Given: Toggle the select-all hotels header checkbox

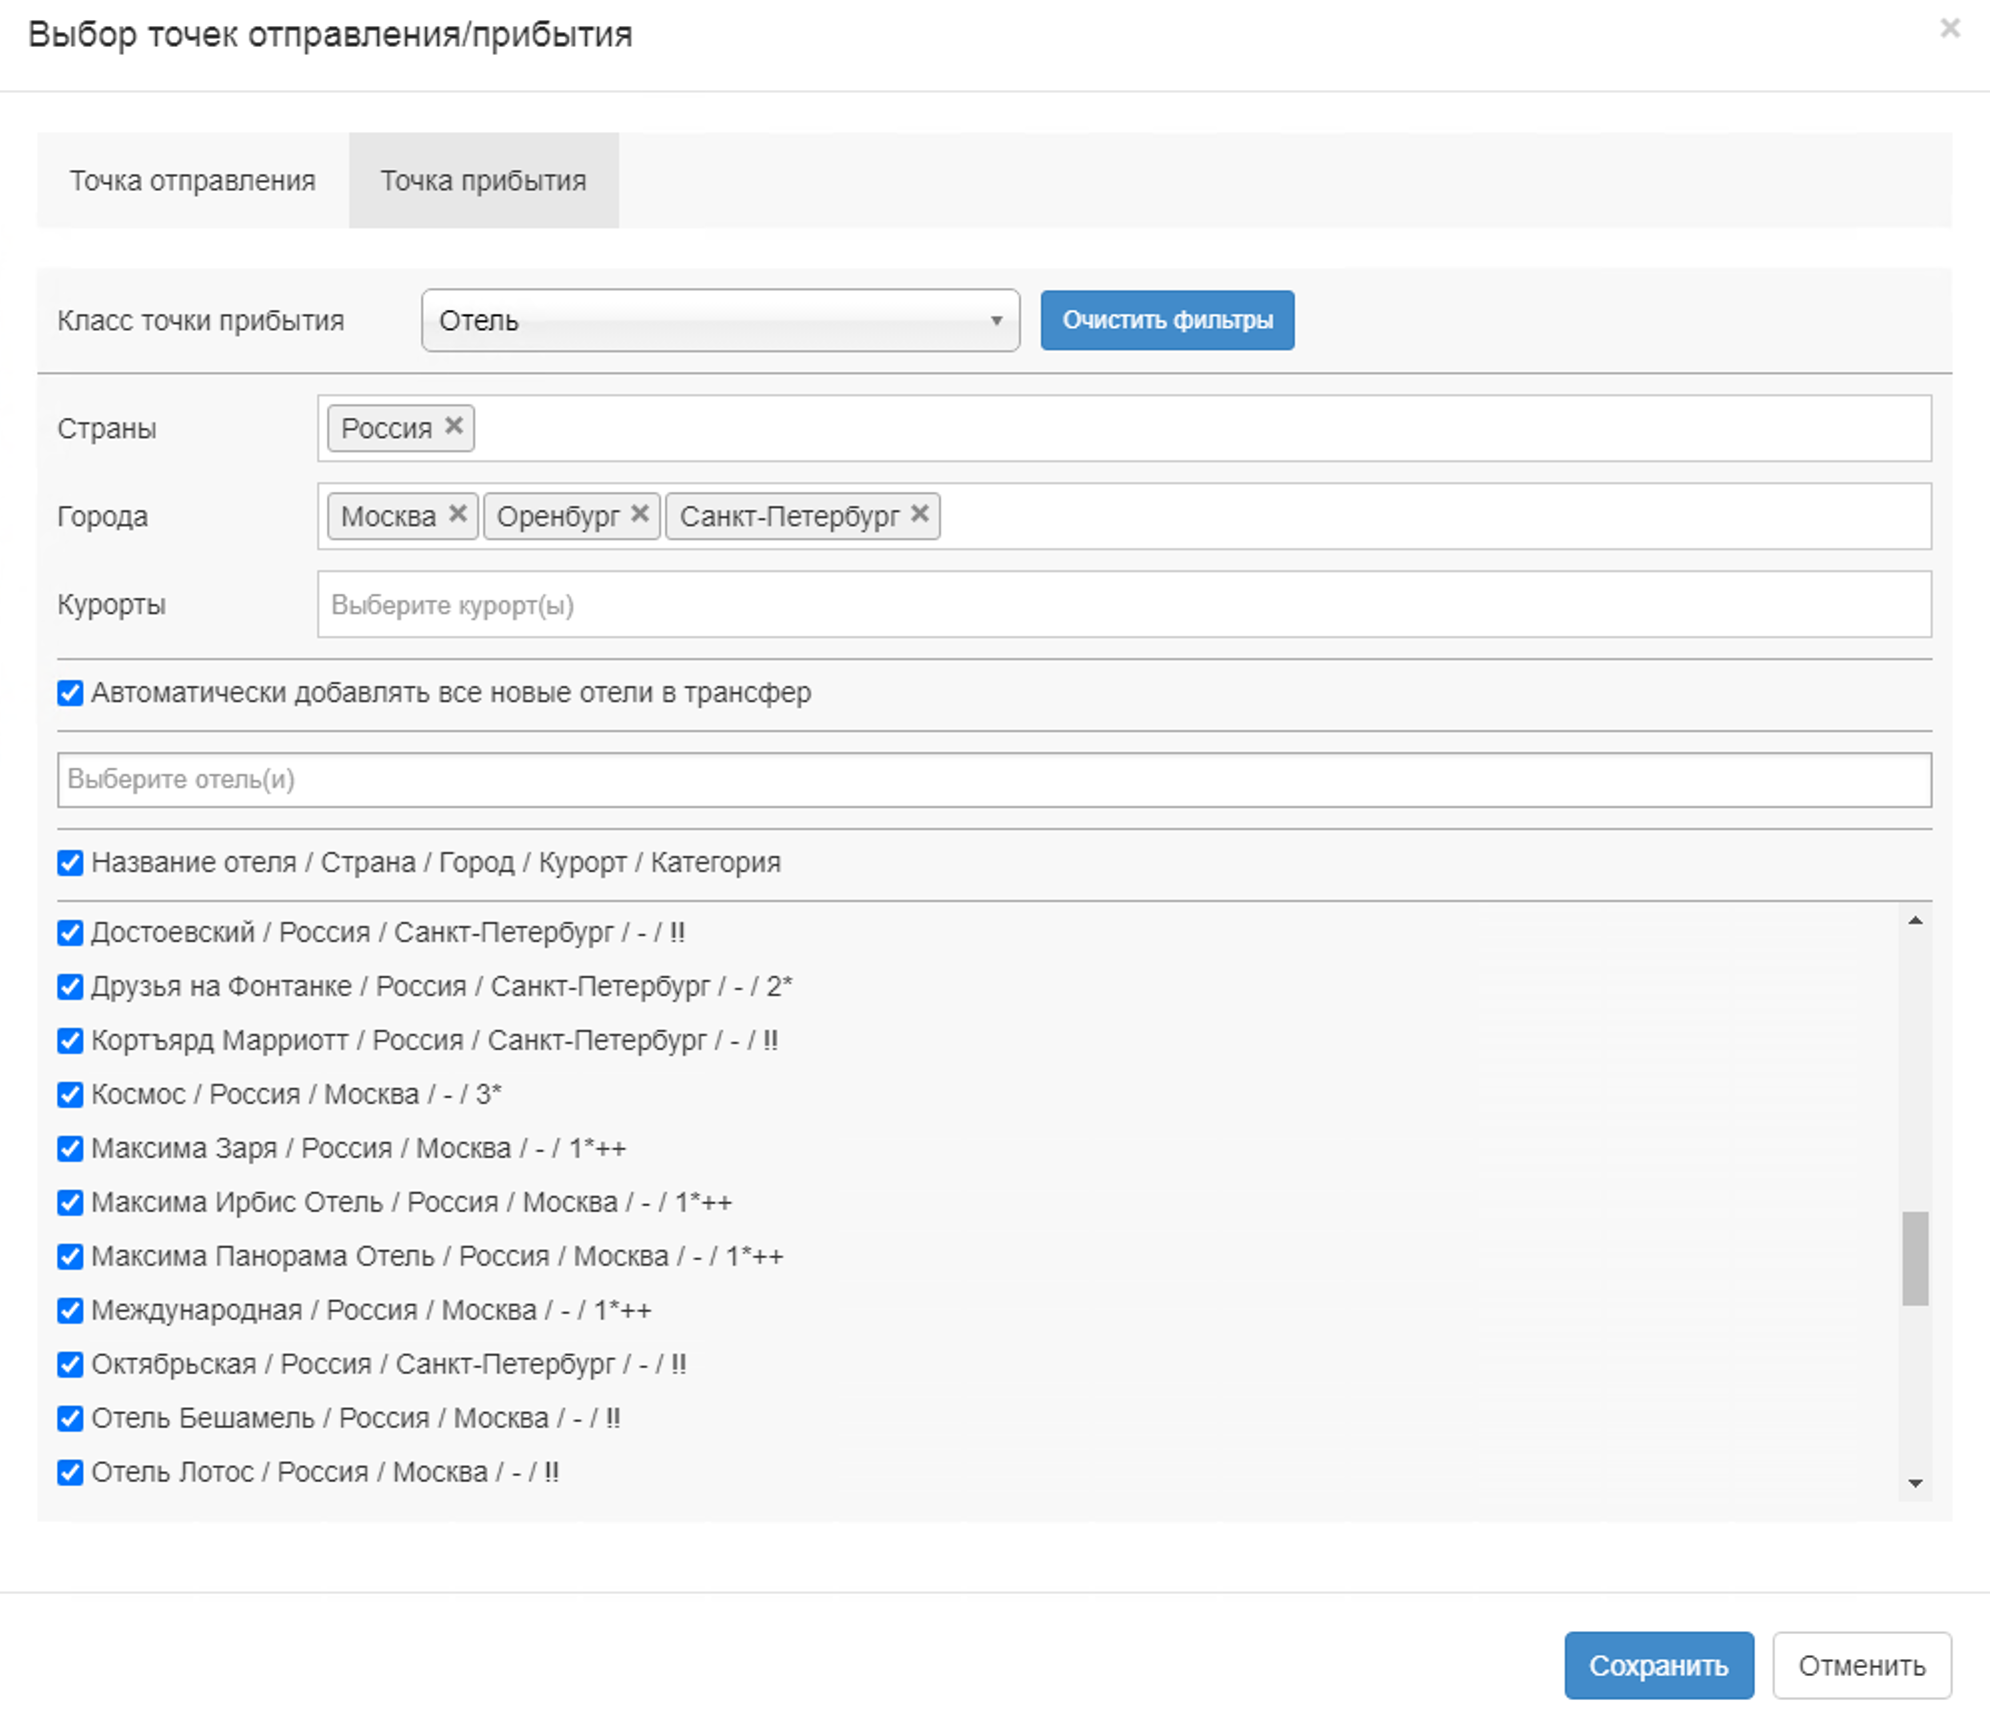Looking at the screenshot, I should [70, 863].
